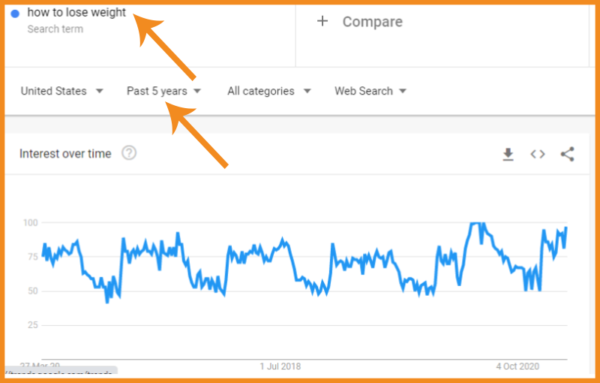Viewport: 600px width, 383px height.
Task: Click the arrow next to Web Search
Action: coord(403,91)
